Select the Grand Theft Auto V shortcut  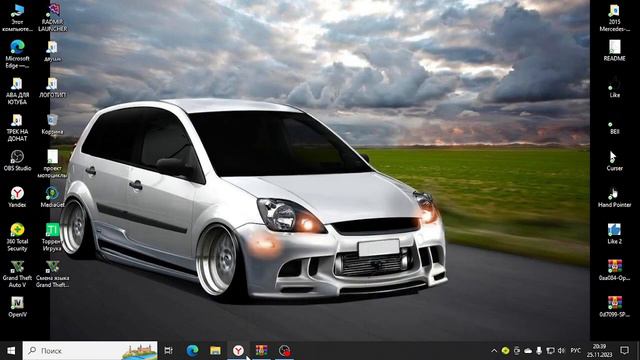pyautogui.click(x=17, y=273)
